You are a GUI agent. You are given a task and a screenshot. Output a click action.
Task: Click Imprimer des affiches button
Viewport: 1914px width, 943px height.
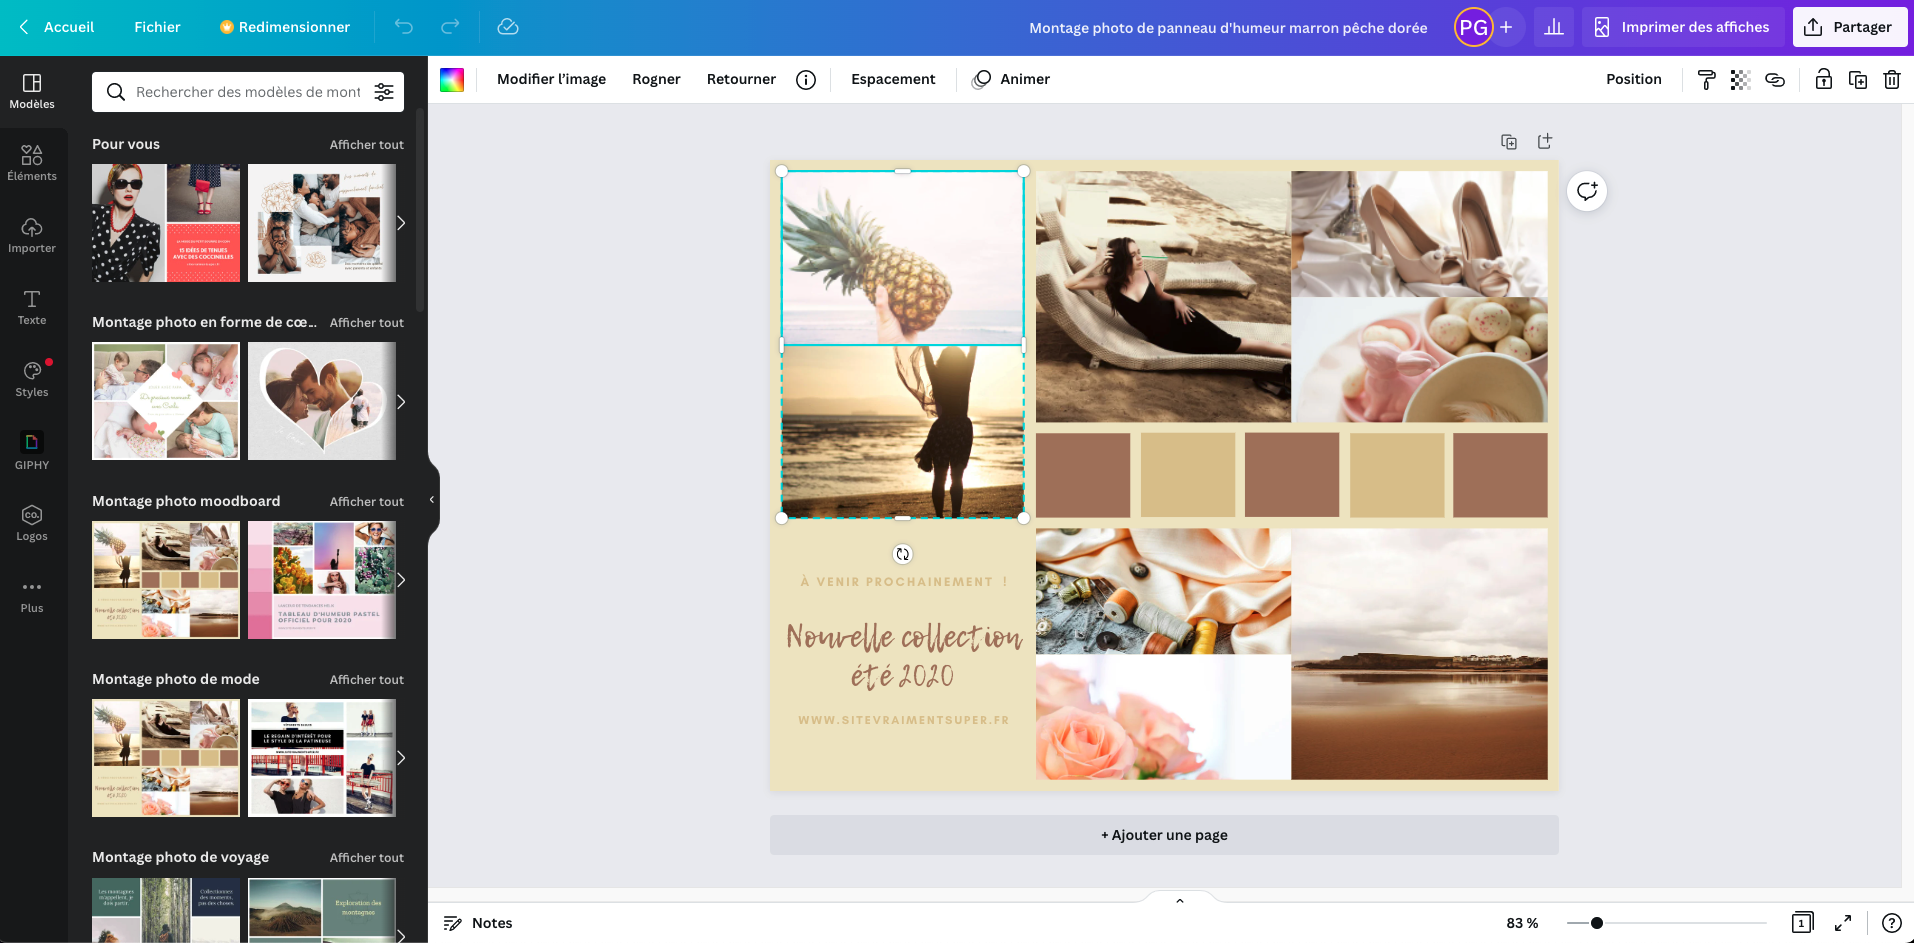coord(1683,27)
